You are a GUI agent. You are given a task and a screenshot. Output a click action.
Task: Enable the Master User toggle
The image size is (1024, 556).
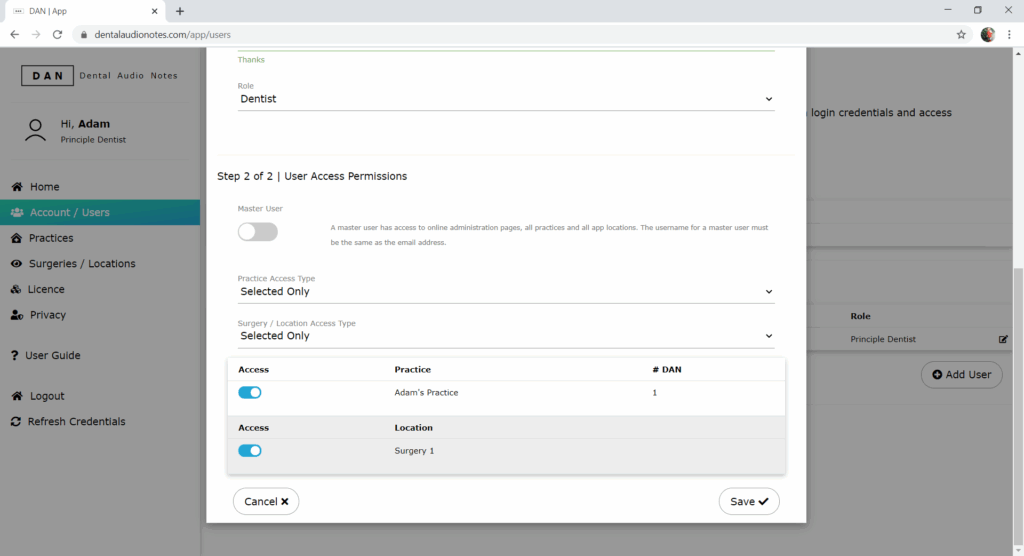pyautogui.click(x=257, y=232)
